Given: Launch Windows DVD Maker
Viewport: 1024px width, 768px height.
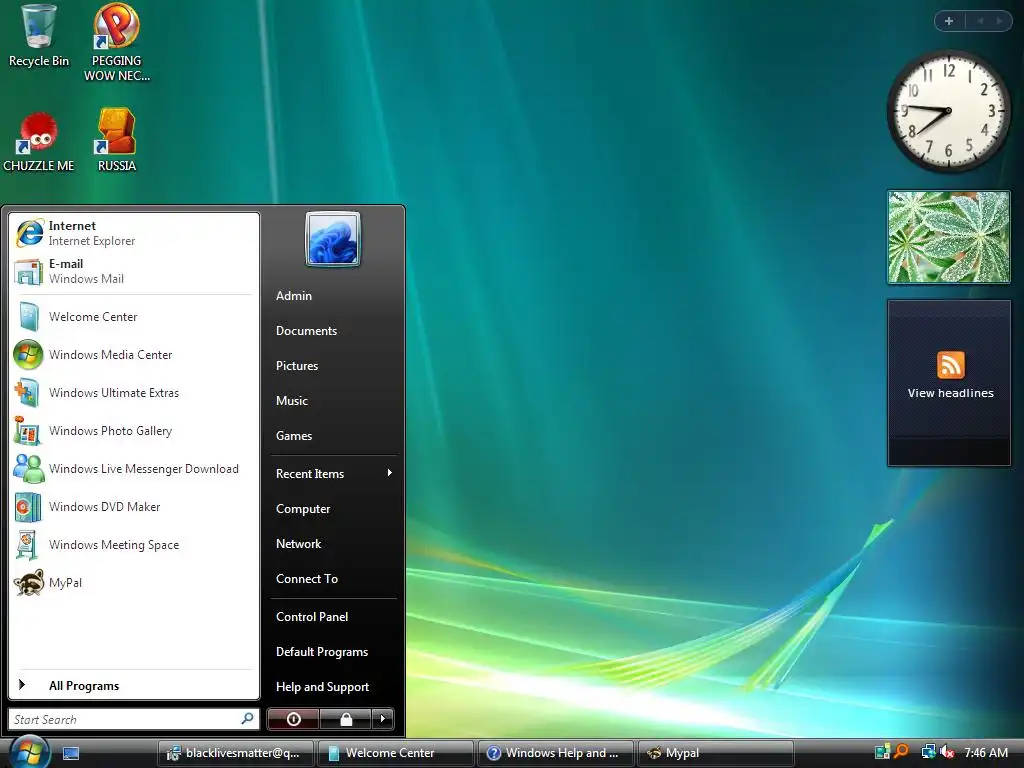Looking at the screenshot, I should click(133, 507).
